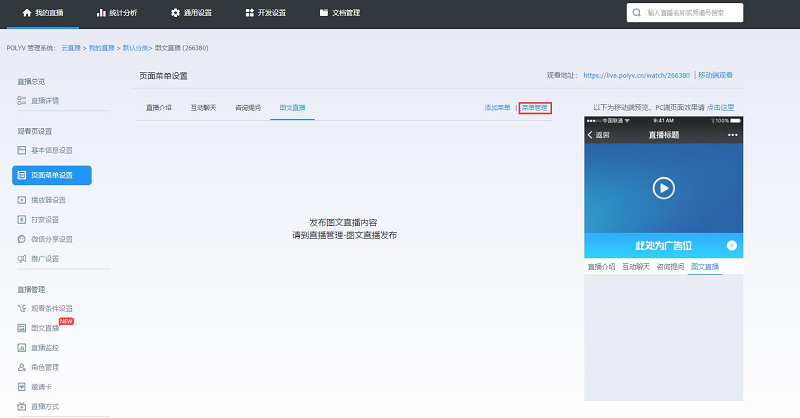Switch to the 互动聊天 tab
800x418 pixels.
click(x=203, y=107)
